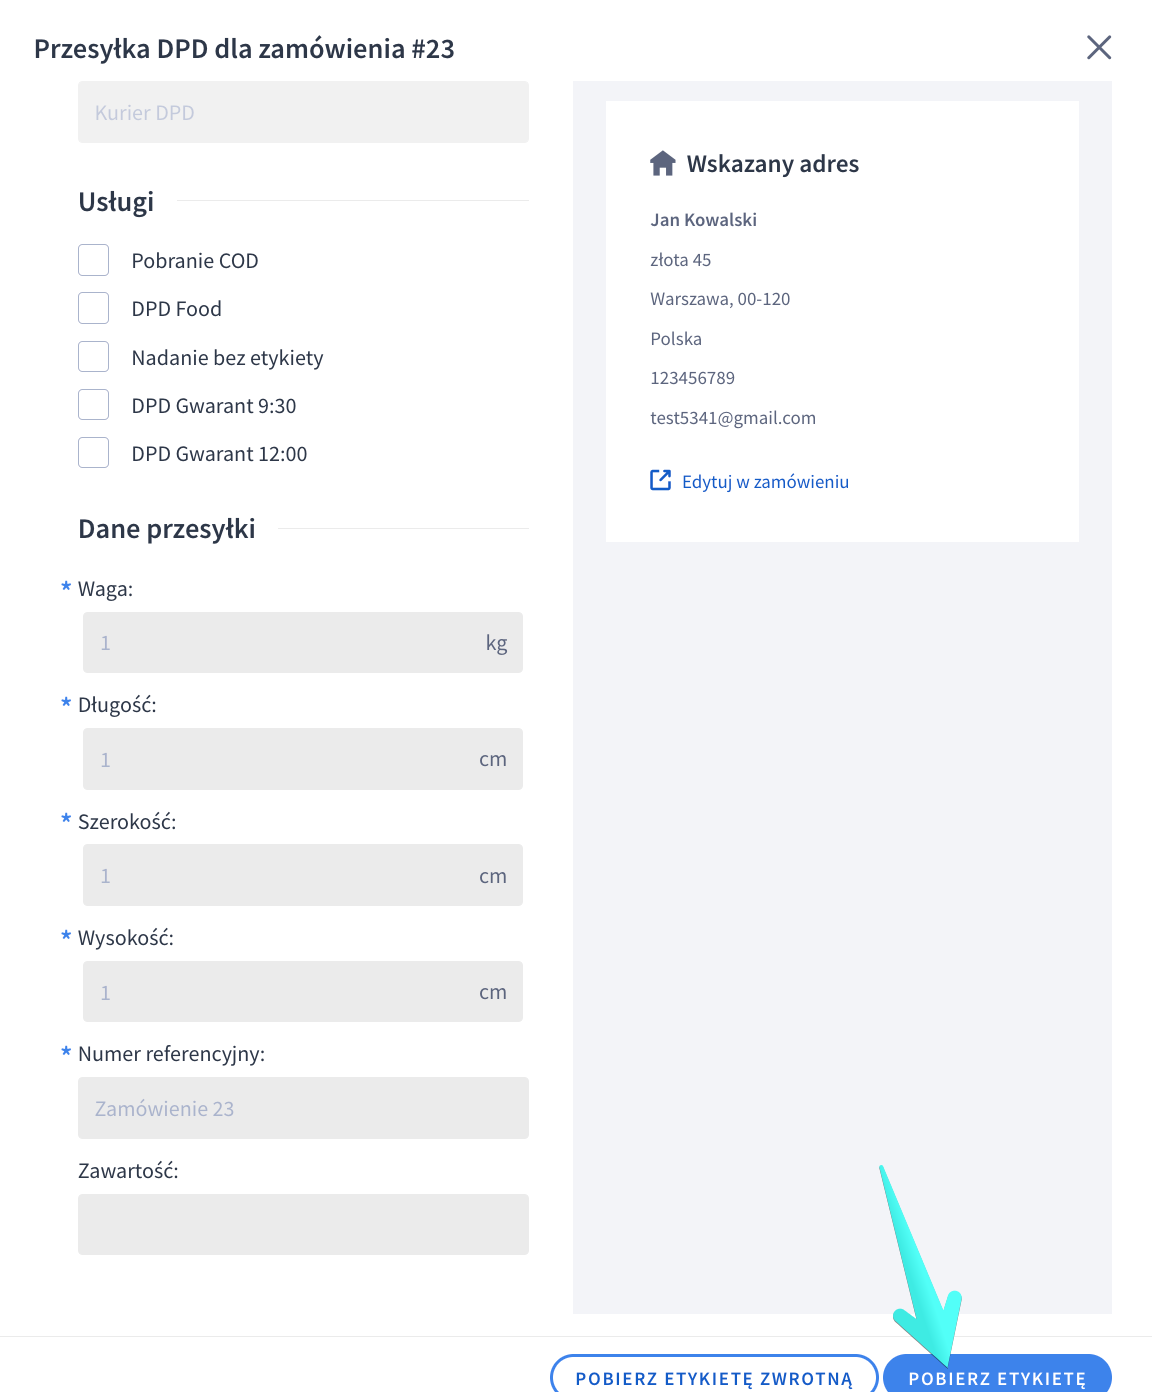Viewport: 1152px width, 1392px height.
Task: Click Pobierz etykietę zwrotną button
Action: [714, 1376]
